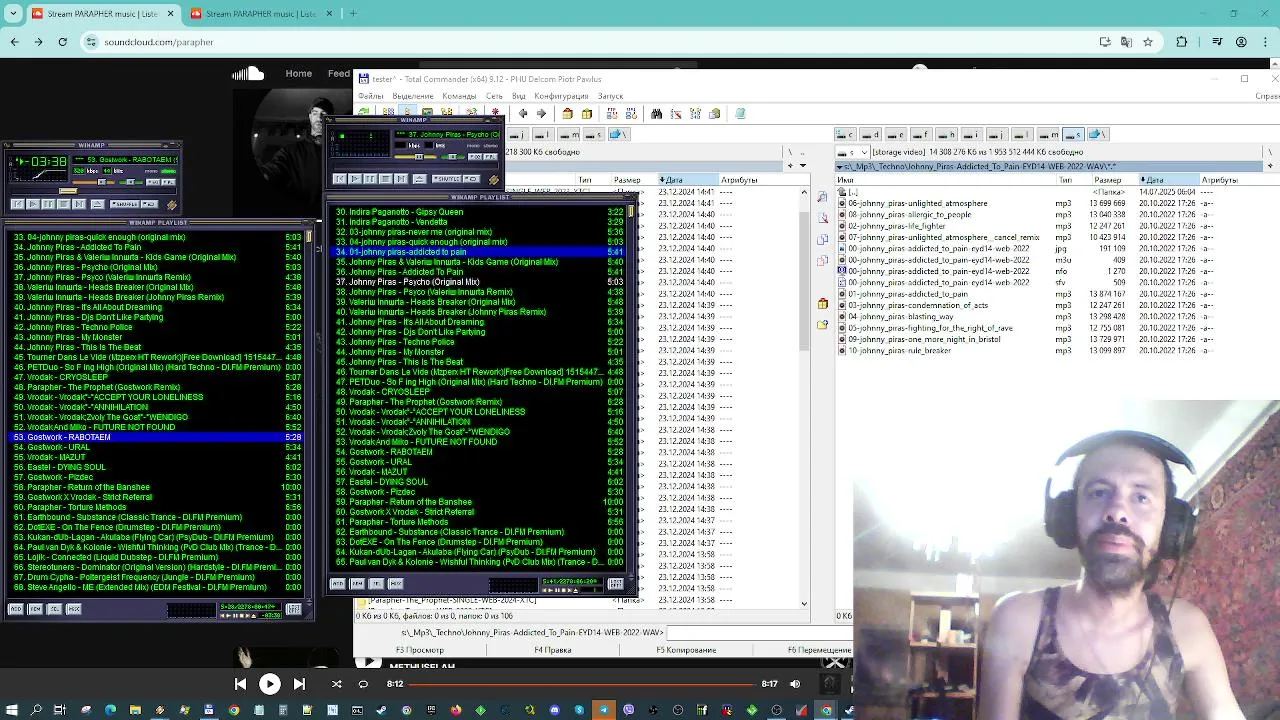Open favorites star menu in left panel
The image size is (1280, 720).
(790, 165)
